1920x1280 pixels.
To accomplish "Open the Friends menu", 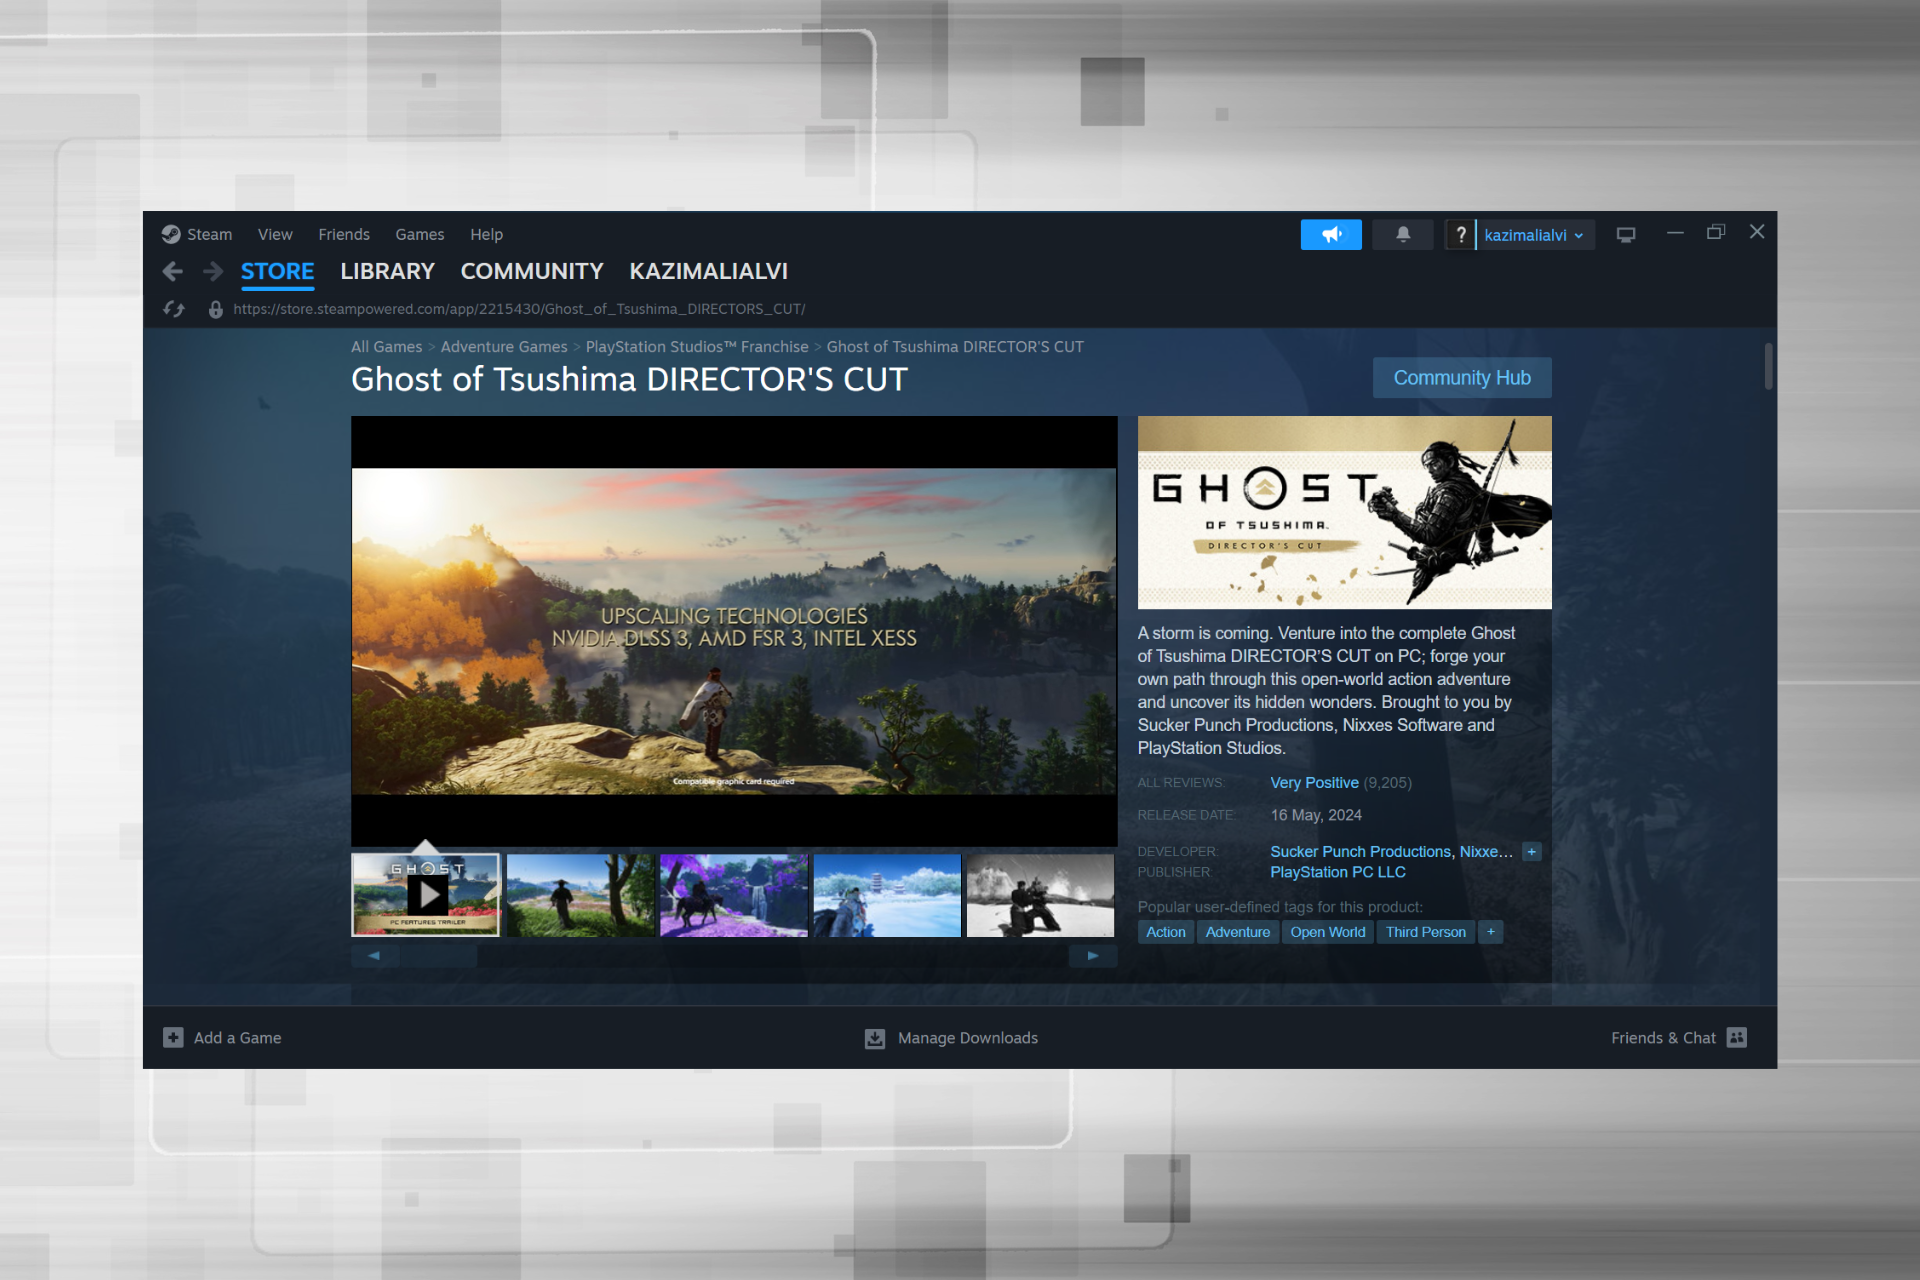I will [344, 234].
